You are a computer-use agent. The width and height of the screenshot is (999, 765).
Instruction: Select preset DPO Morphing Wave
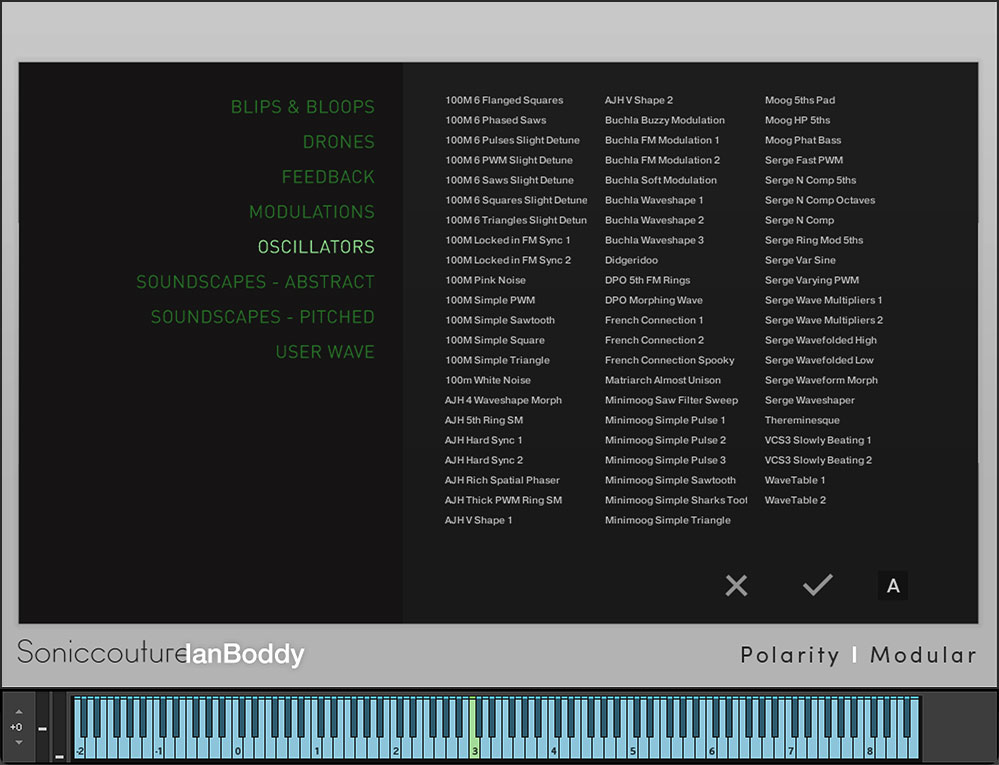654,300
